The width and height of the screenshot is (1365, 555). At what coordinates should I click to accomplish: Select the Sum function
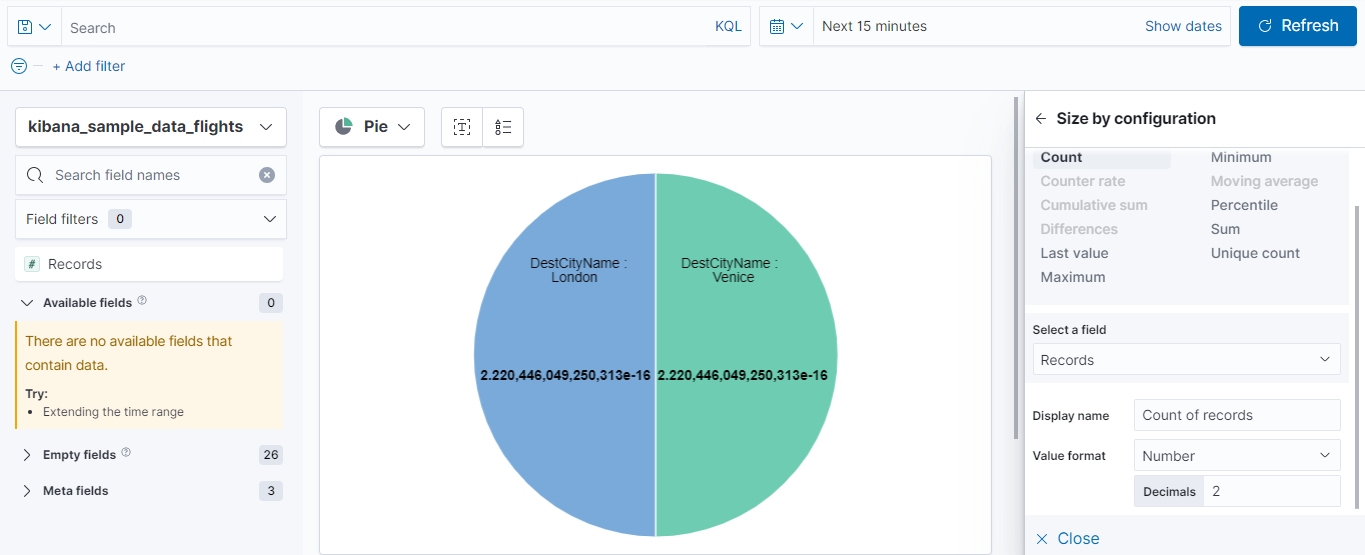1225,229
